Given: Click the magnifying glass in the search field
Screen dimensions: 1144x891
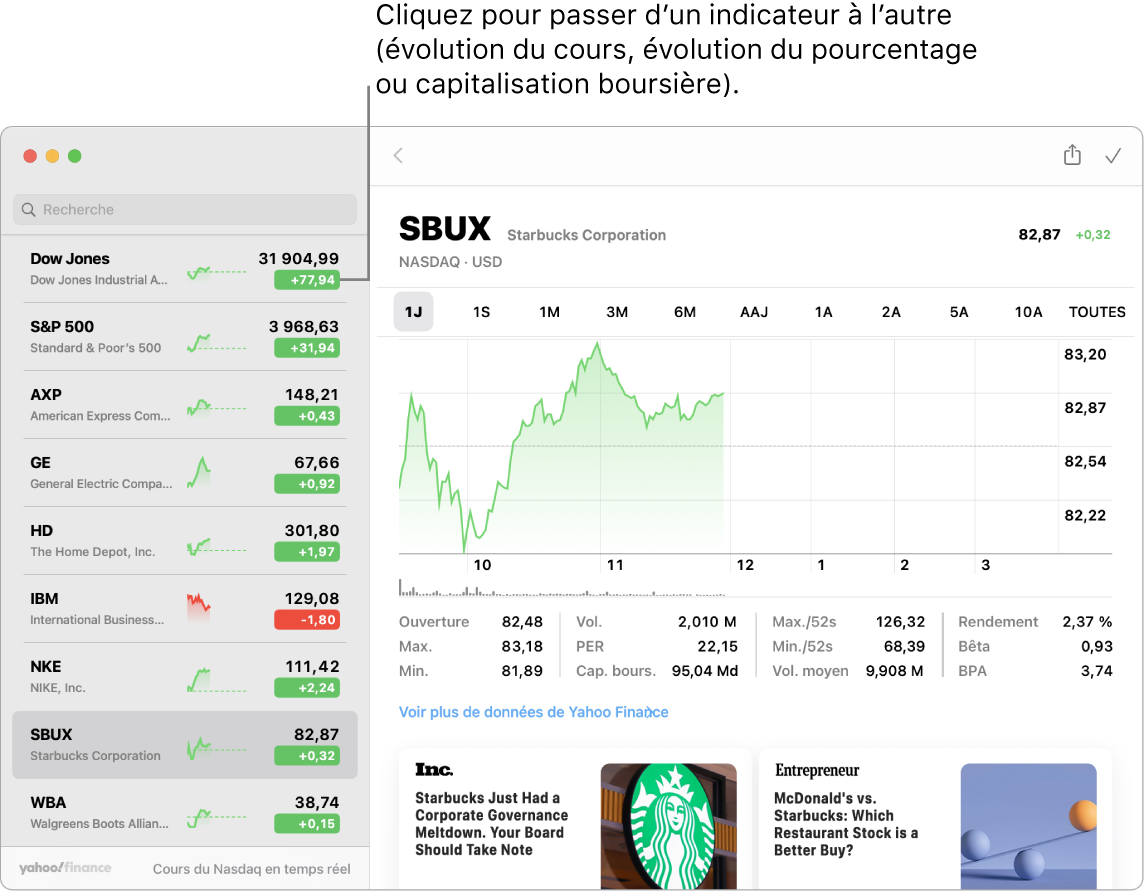Looking at the screenshot, I should [29, 209].
